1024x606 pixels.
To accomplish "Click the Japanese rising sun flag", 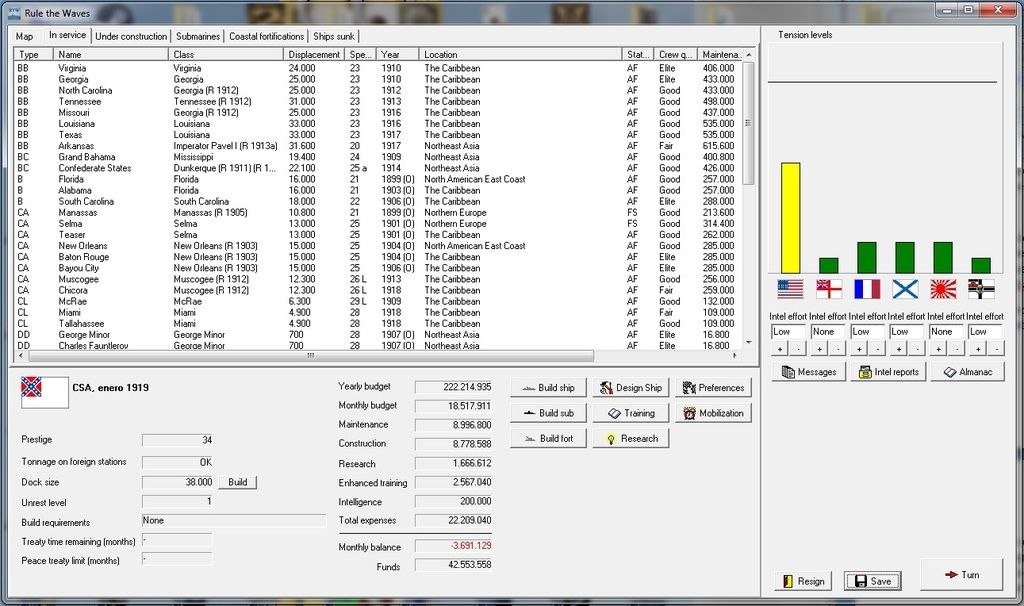I will tap(943, 289).
